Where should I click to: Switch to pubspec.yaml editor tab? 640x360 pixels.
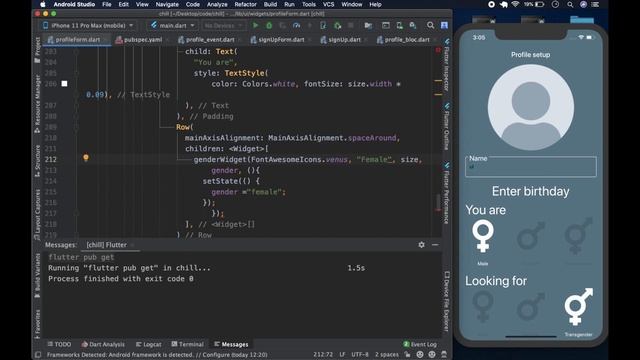click(x=139, y=40)
